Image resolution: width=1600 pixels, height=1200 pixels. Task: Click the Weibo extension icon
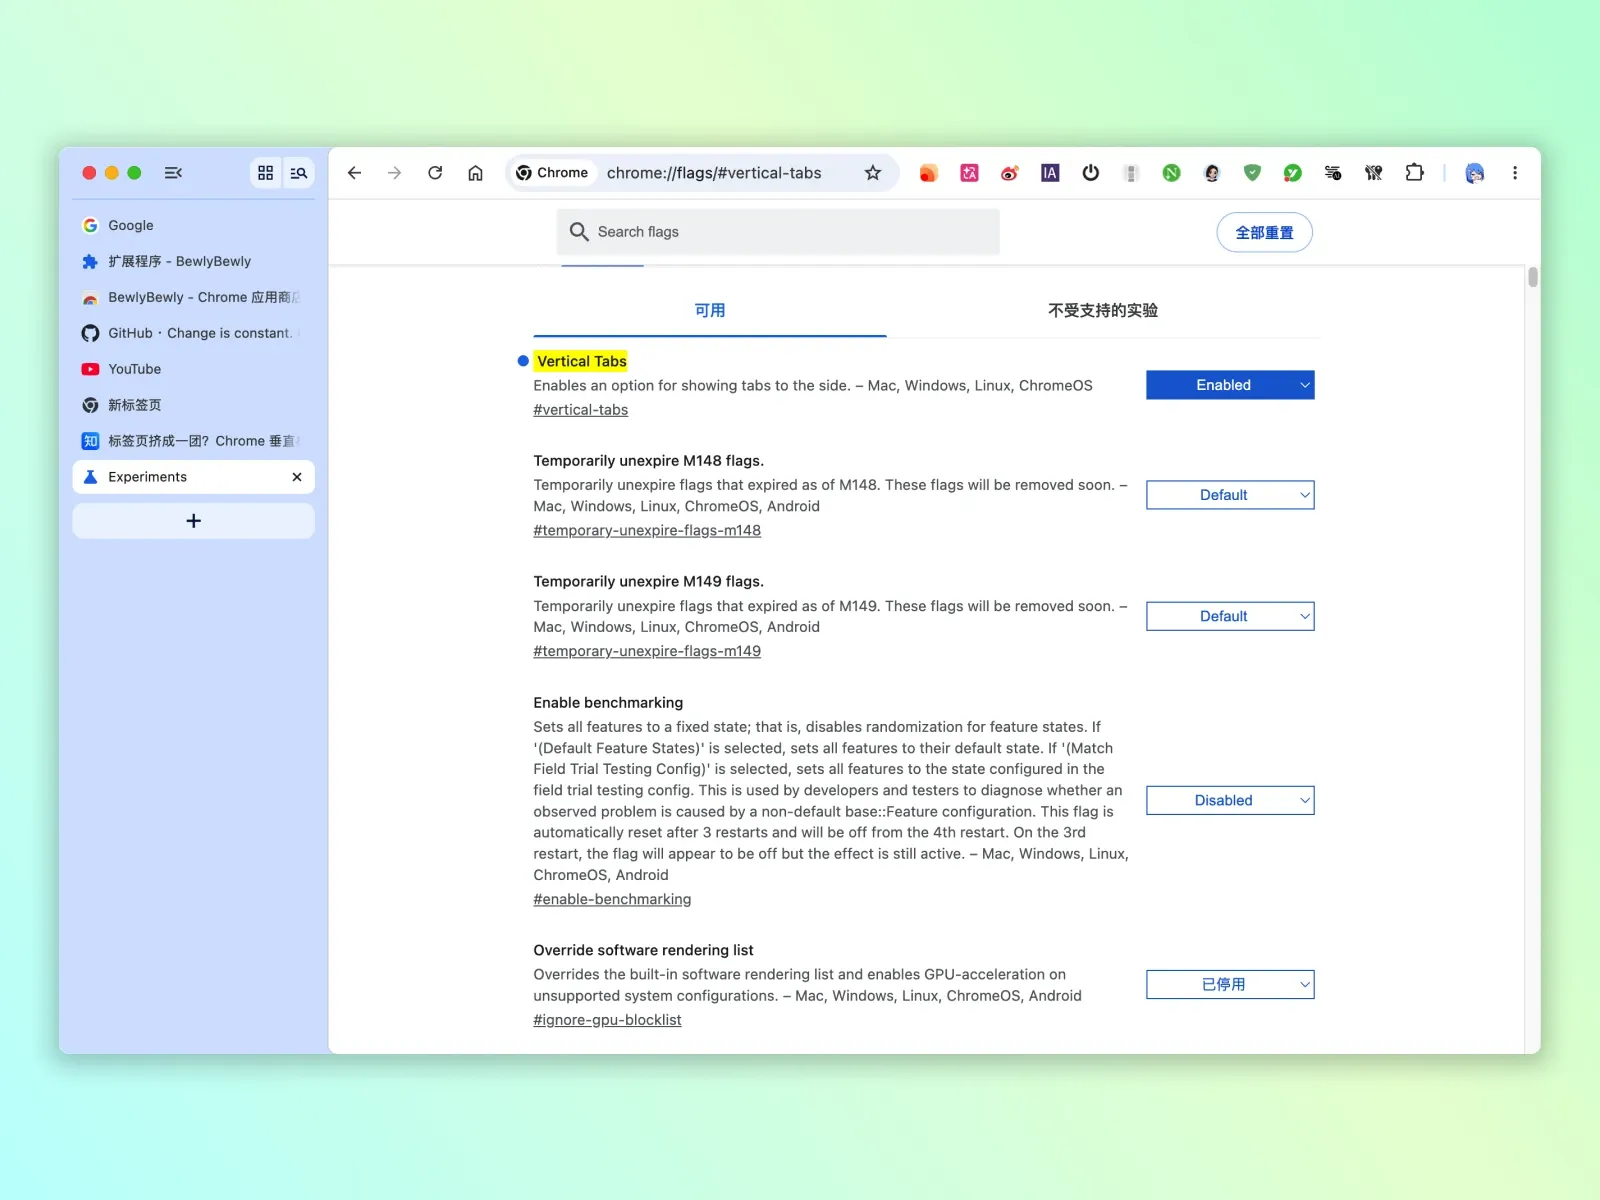(1010, 173)
